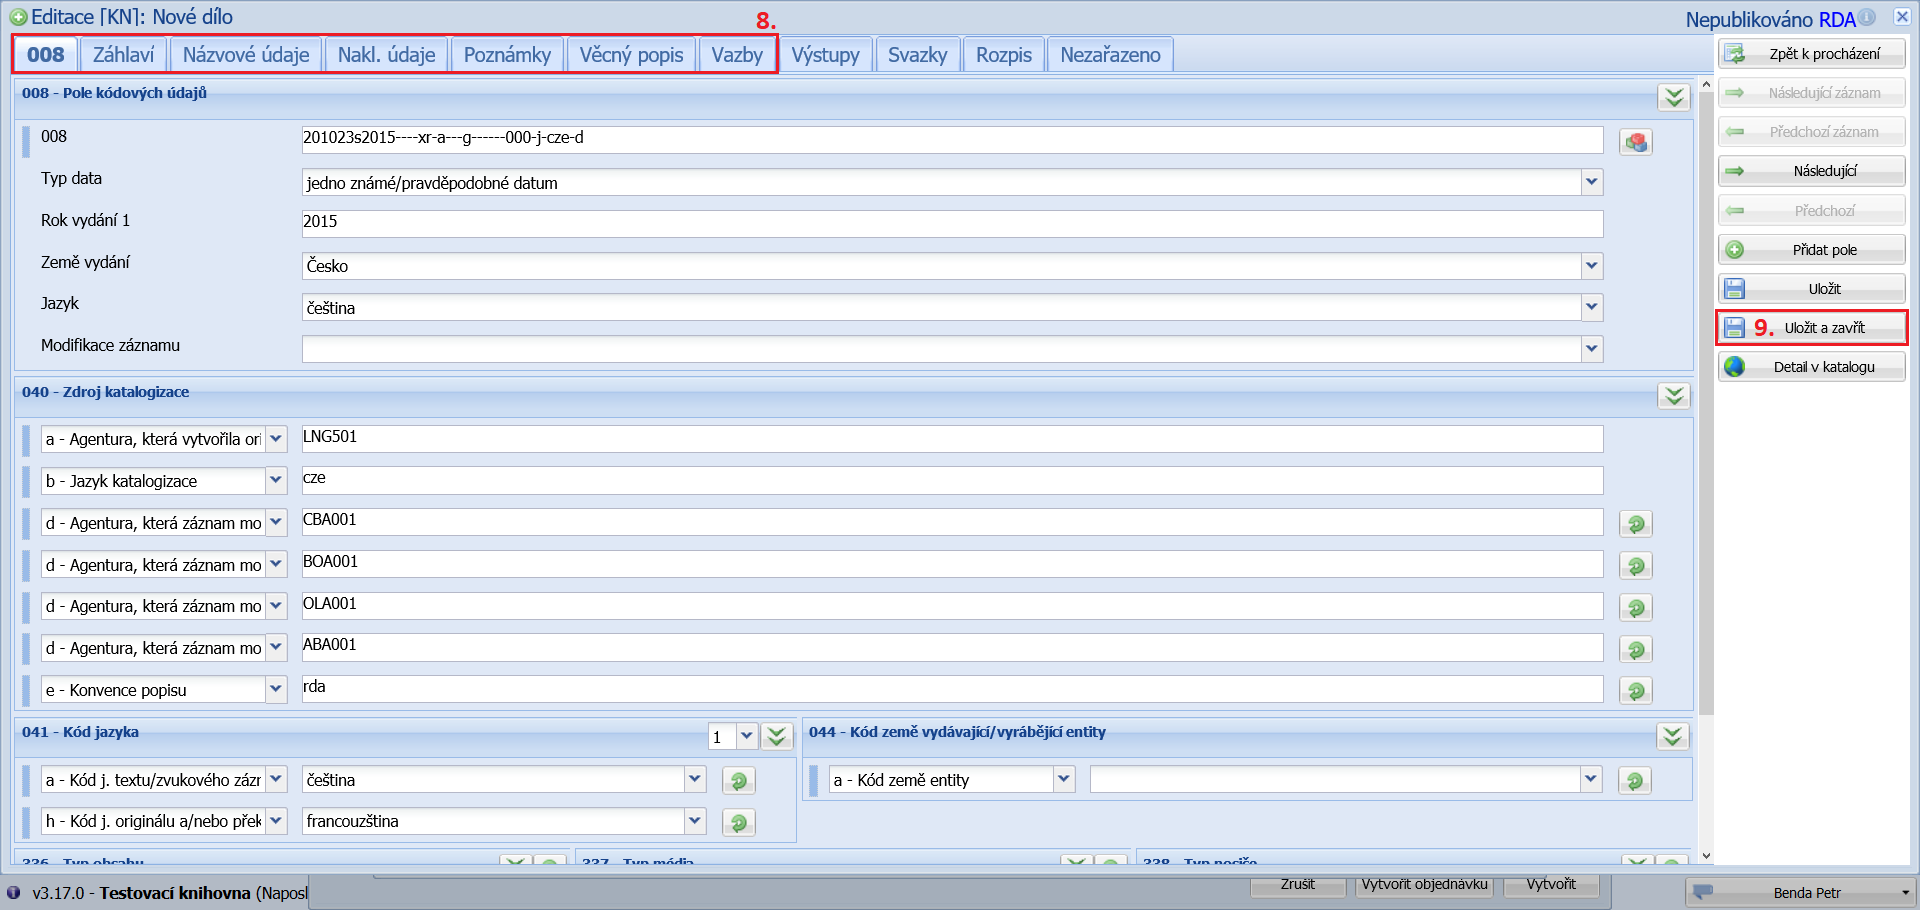Click the LNG501 agency input field

(952, 438)
